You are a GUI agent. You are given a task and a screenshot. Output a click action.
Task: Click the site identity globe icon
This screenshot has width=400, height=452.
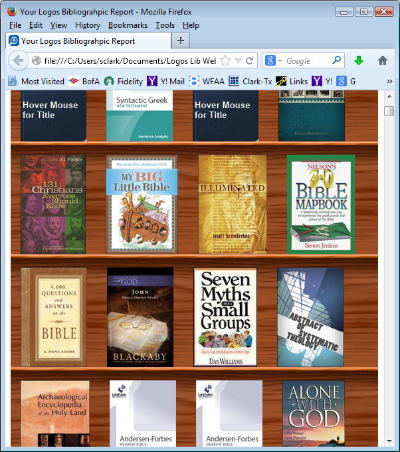tap(36, 61)
